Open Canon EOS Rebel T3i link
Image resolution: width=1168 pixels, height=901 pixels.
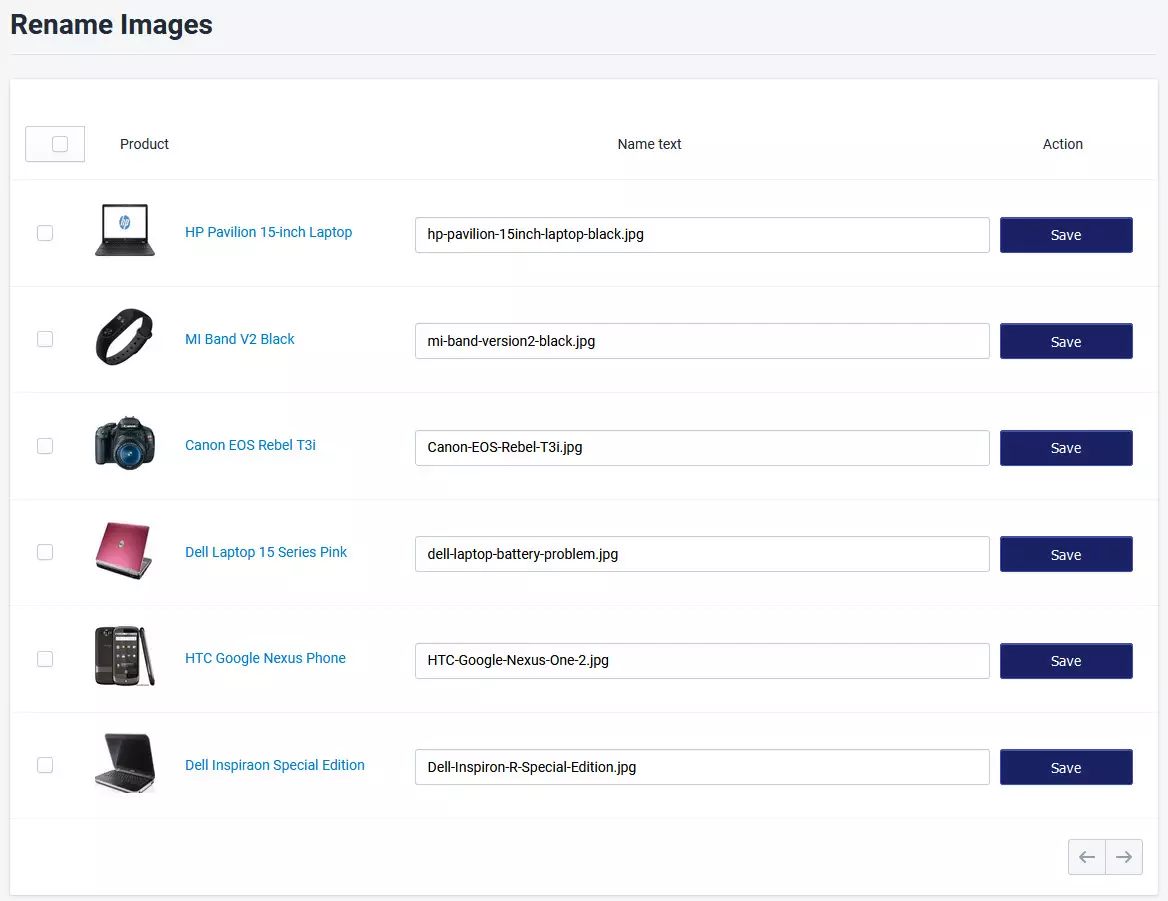250,445
